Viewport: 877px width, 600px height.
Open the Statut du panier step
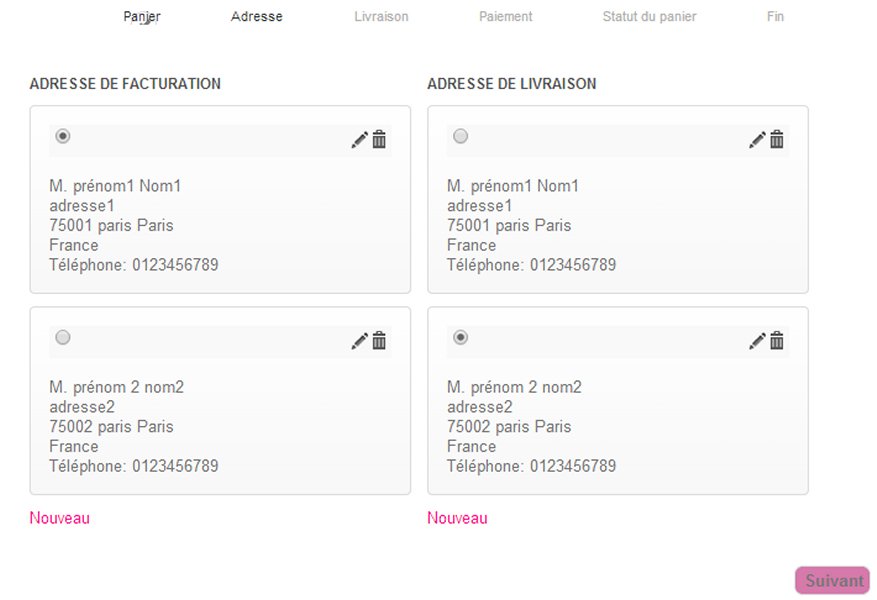click(649, 17)
